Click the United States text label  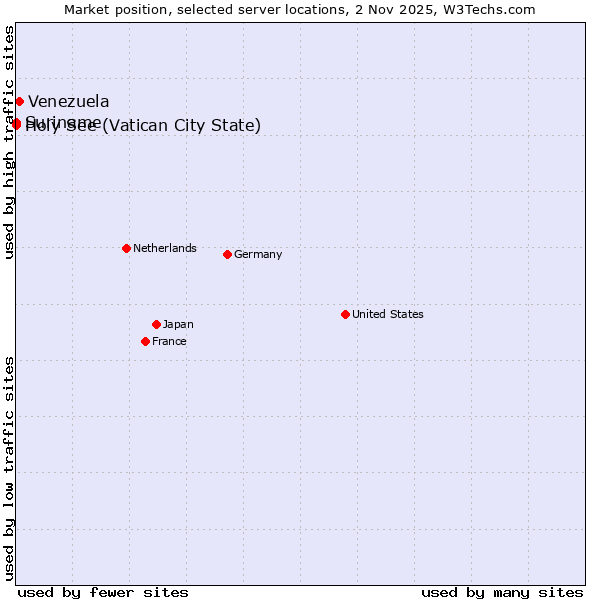click(x=387, y=314)
